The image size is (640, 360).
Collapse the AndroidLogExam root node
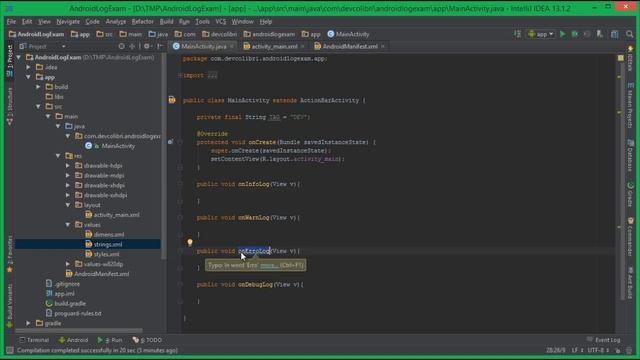click(19, 58)
